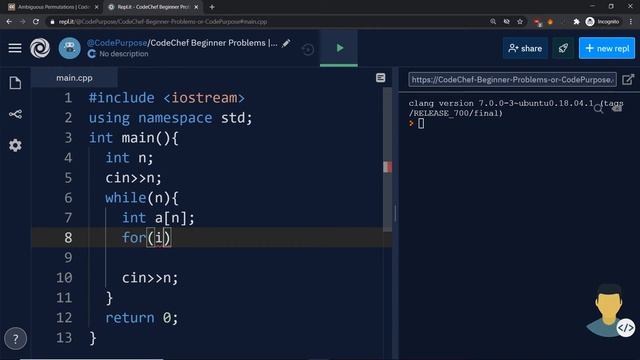Run the code with the green play button
Screen dimensions: 640x360
339,48
